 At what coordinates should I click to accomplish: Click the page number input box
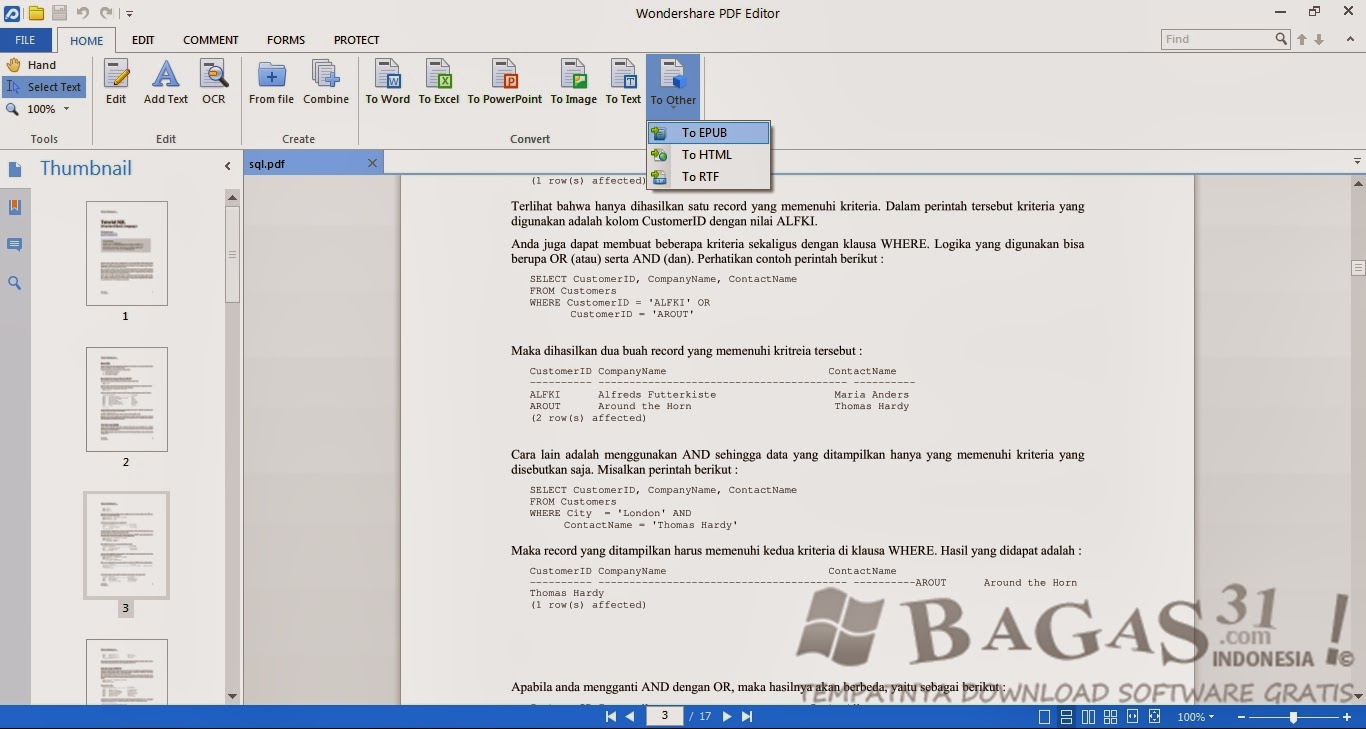tap(664, 716)
